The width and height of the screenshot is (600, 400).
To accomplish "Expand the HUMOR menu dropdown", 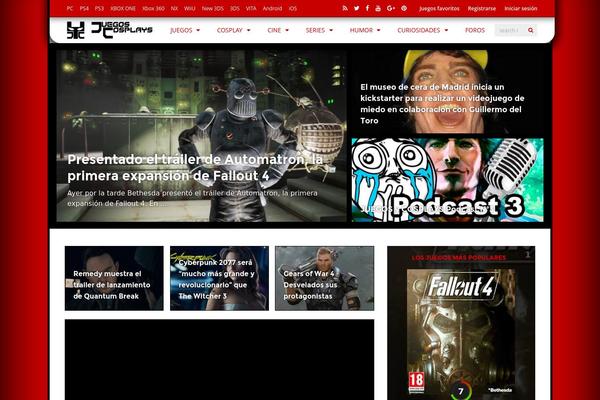I will point(365,30).
